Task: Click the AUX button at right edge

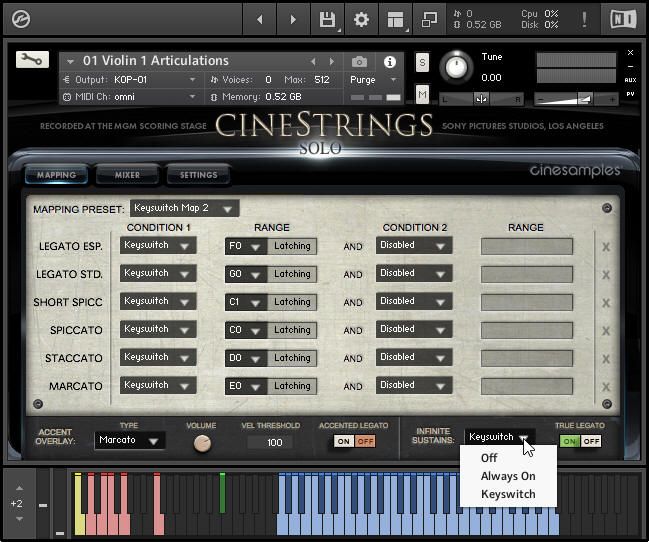Action: (x=630, y=80)
